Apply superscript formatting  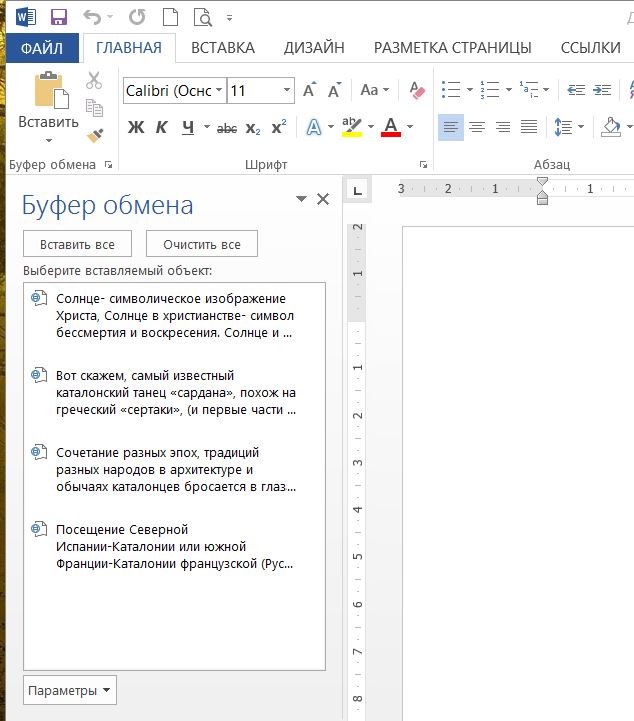point(279,127)
